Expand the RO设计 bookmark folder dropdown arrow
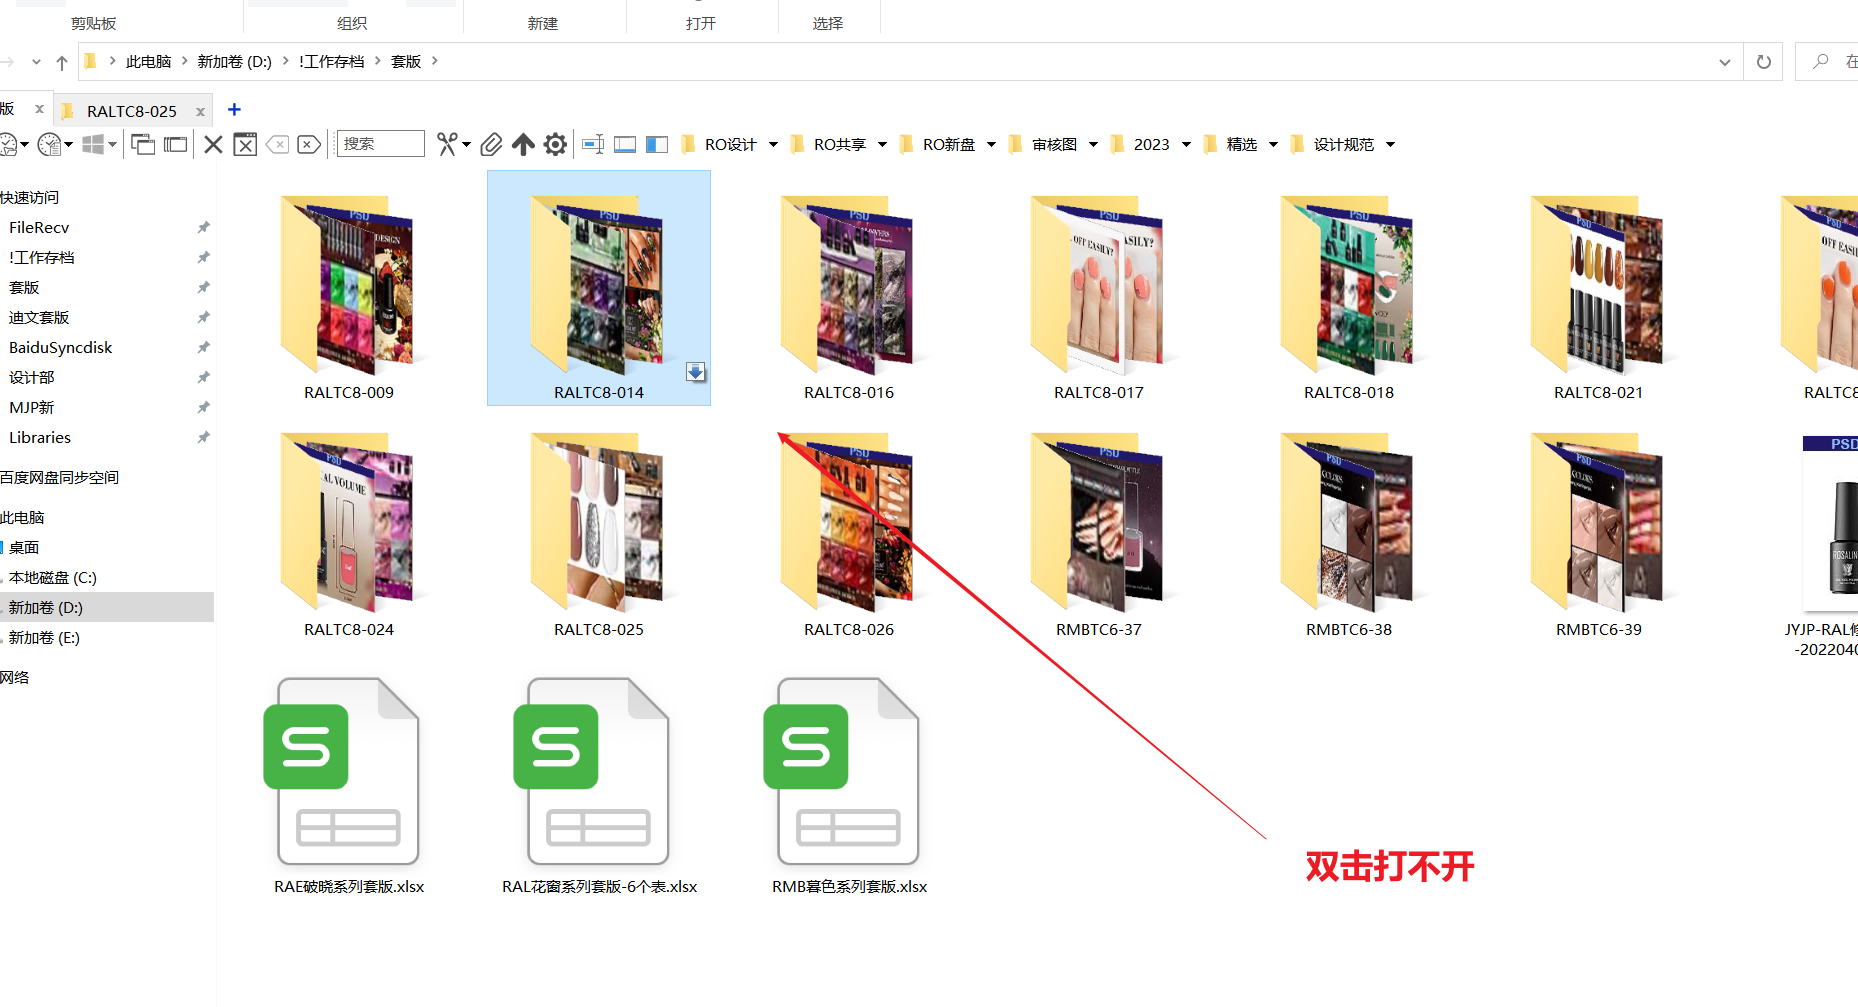 point(773,145)
